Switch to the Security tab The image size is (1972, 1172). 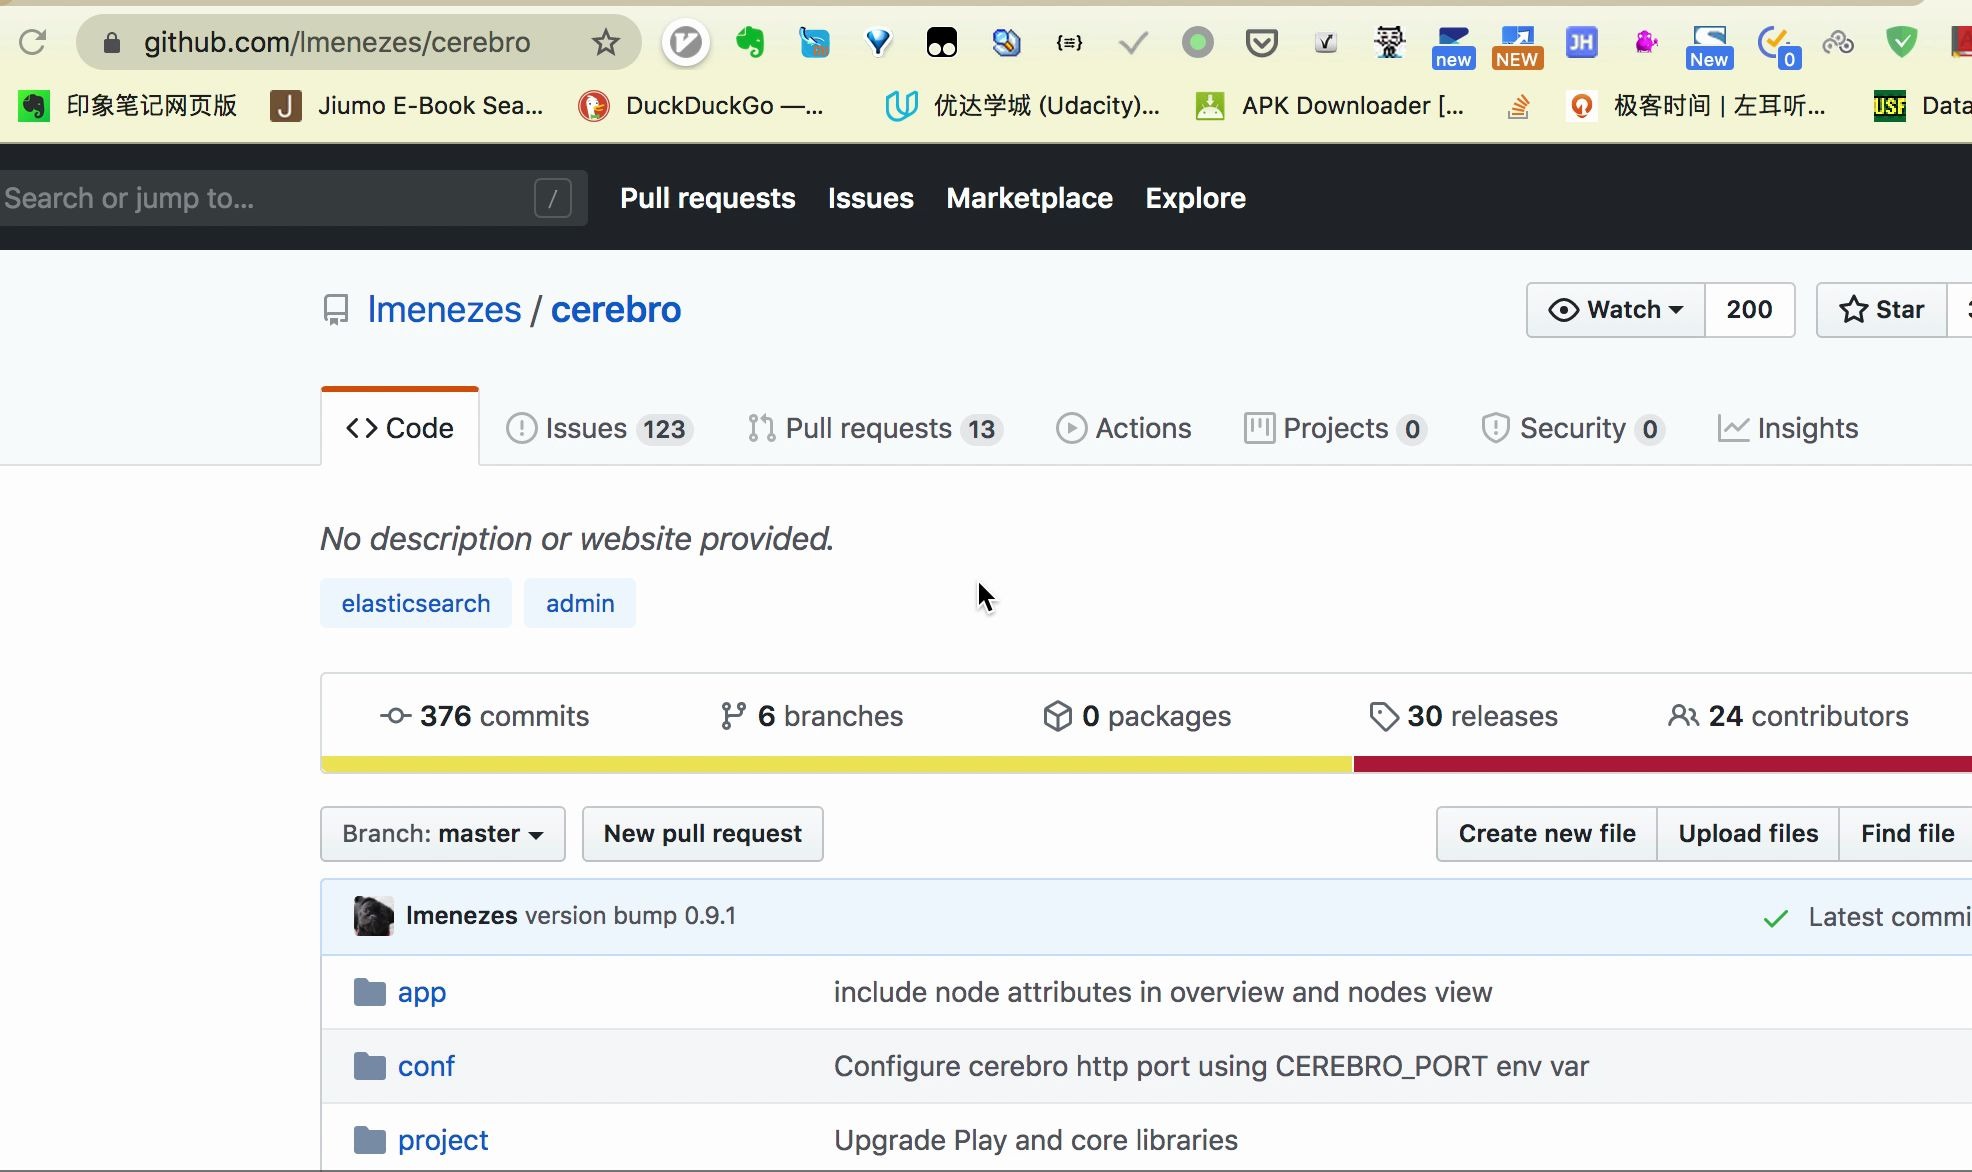(x=1573, y=428)
